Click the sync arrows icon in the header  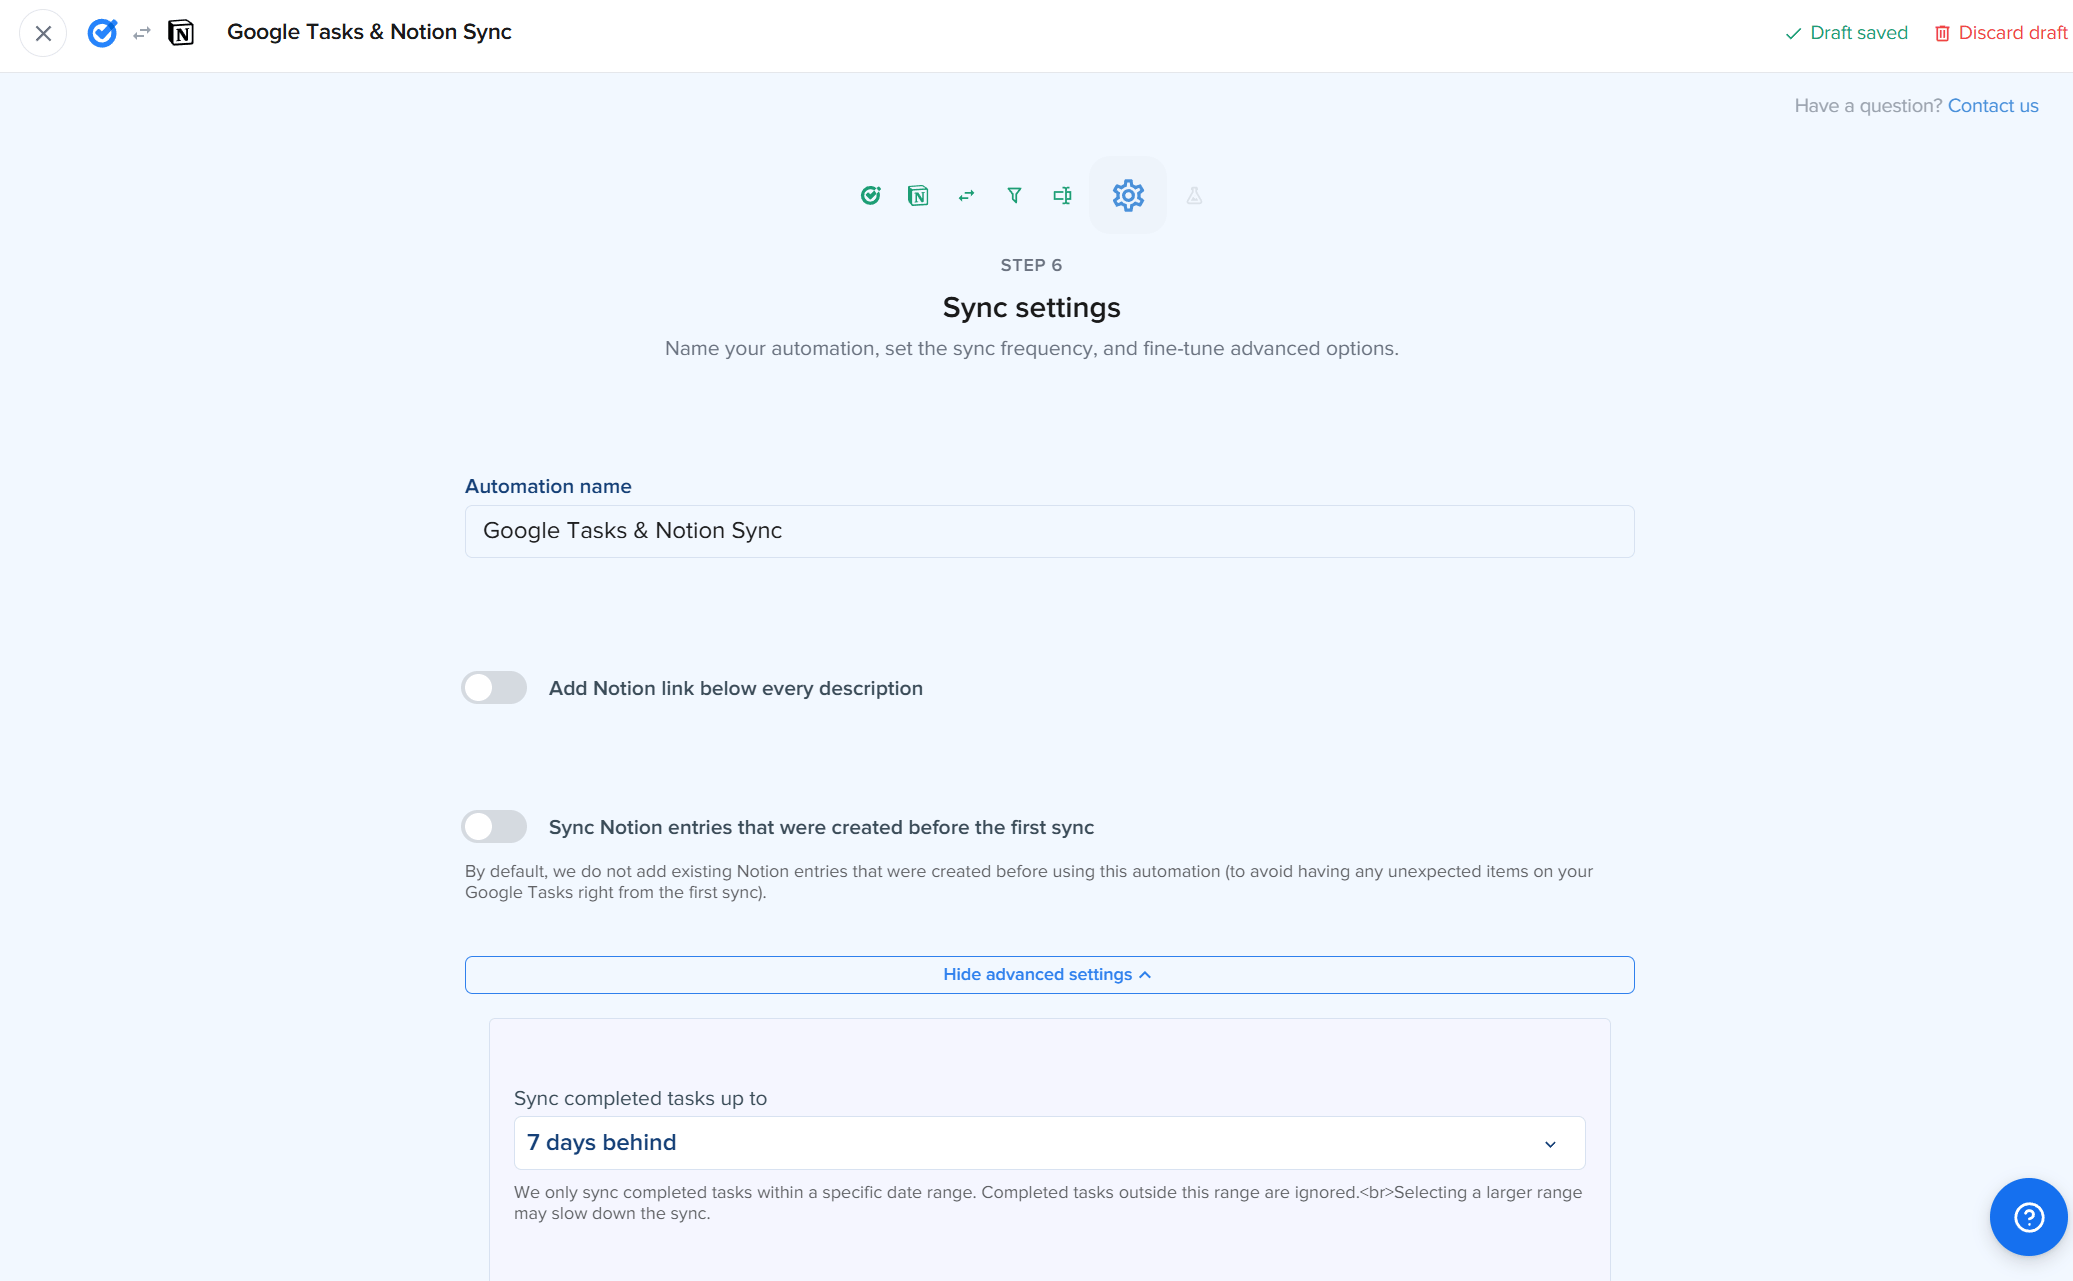pyautogui.click(x=142, y=33)
